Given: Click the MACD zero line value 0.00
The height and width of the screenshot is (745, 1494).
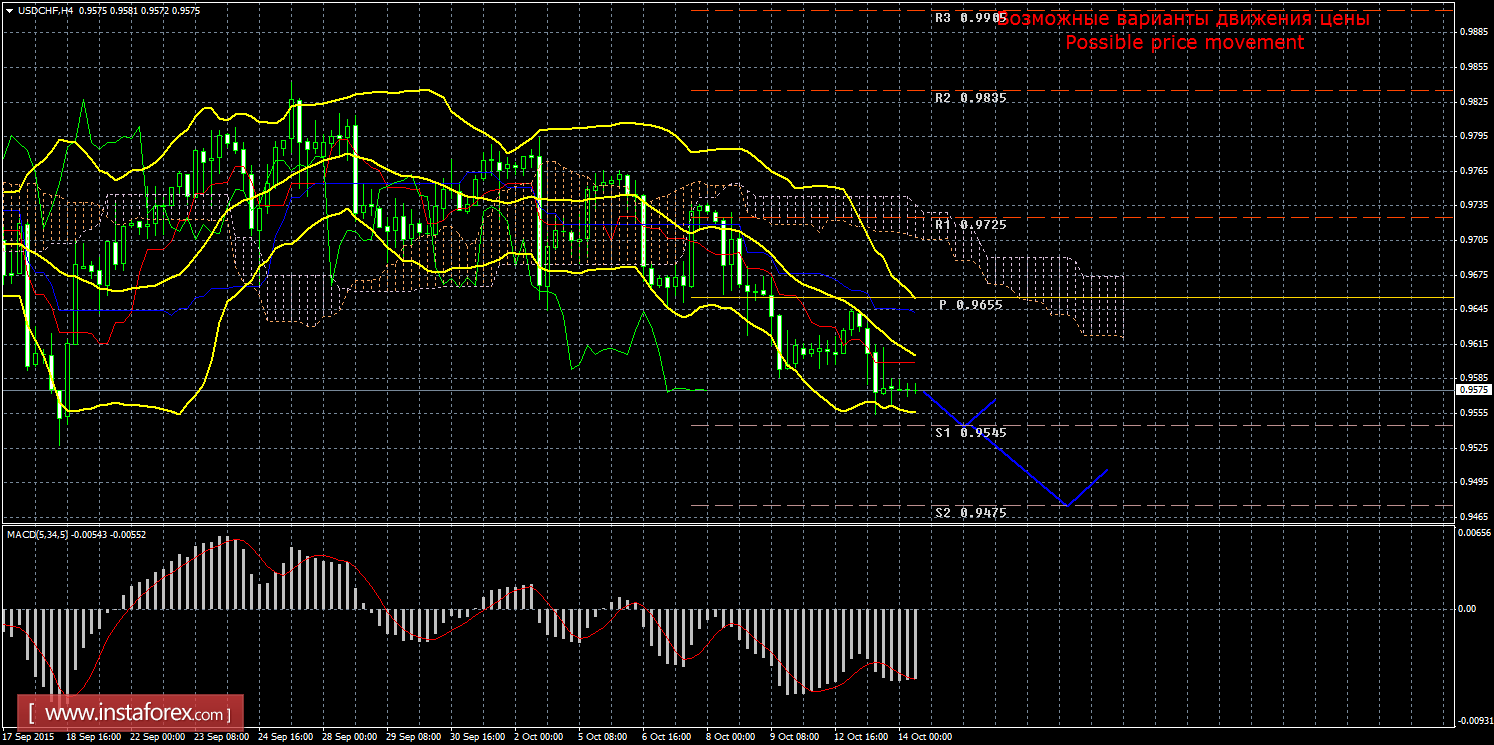Looking at the screenshot, I should click(x=1466, y=608).
